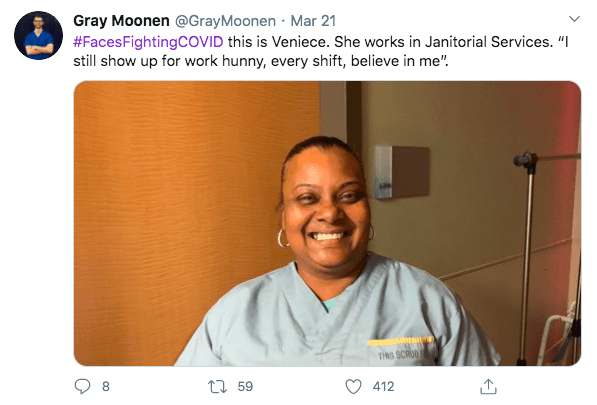The height and width of the screenshot is (405, 597).
Task: Share the tweet via the upload arrow icon
Action: (488, 386)
